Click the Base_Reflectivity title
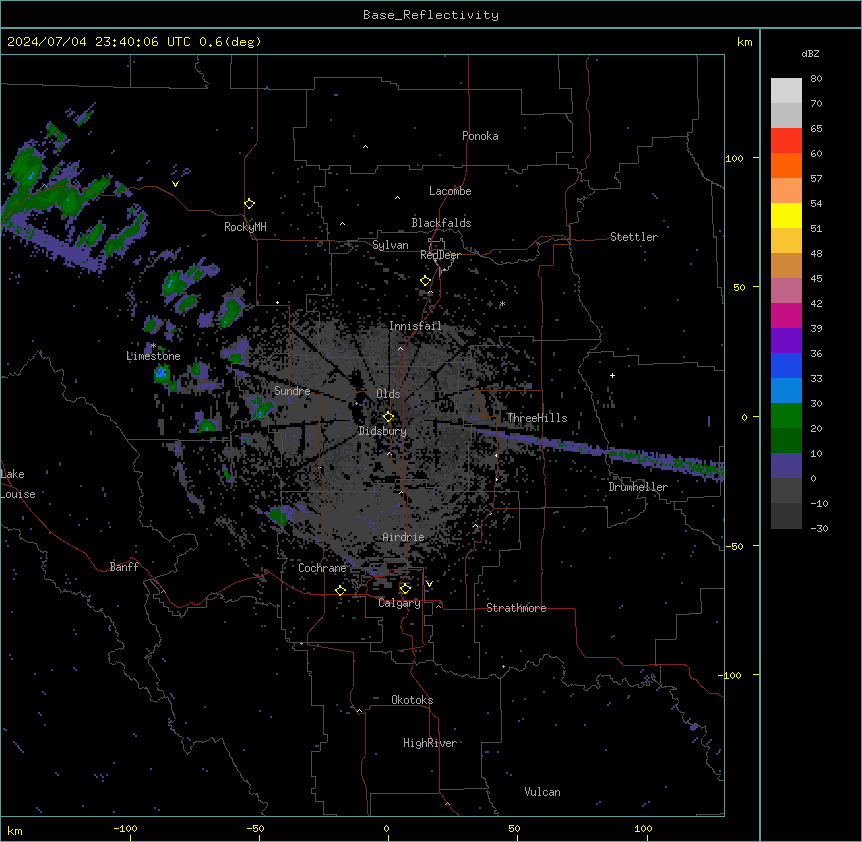The width and height of the screenshot is (862, 842). coord(431,15)
